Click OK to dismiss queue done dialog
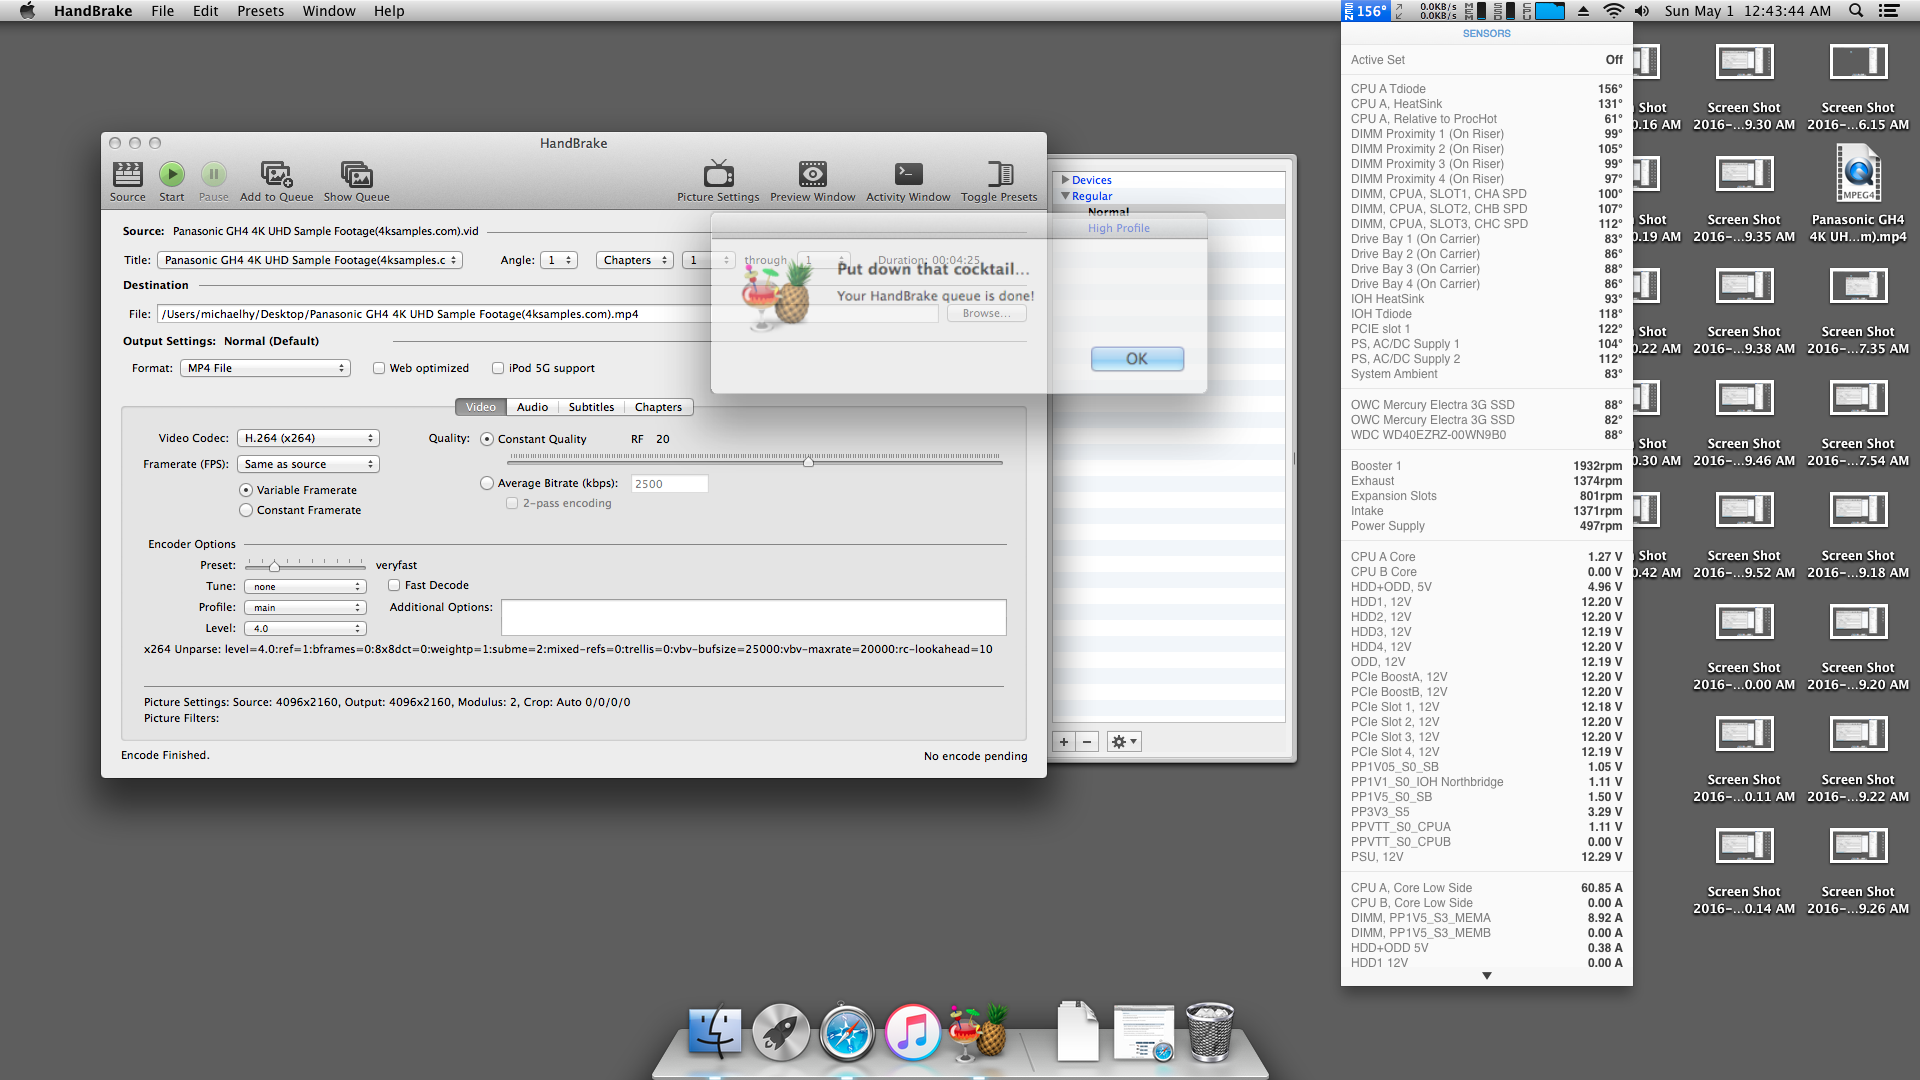1920x1080 pixels. click(1137, 359)
